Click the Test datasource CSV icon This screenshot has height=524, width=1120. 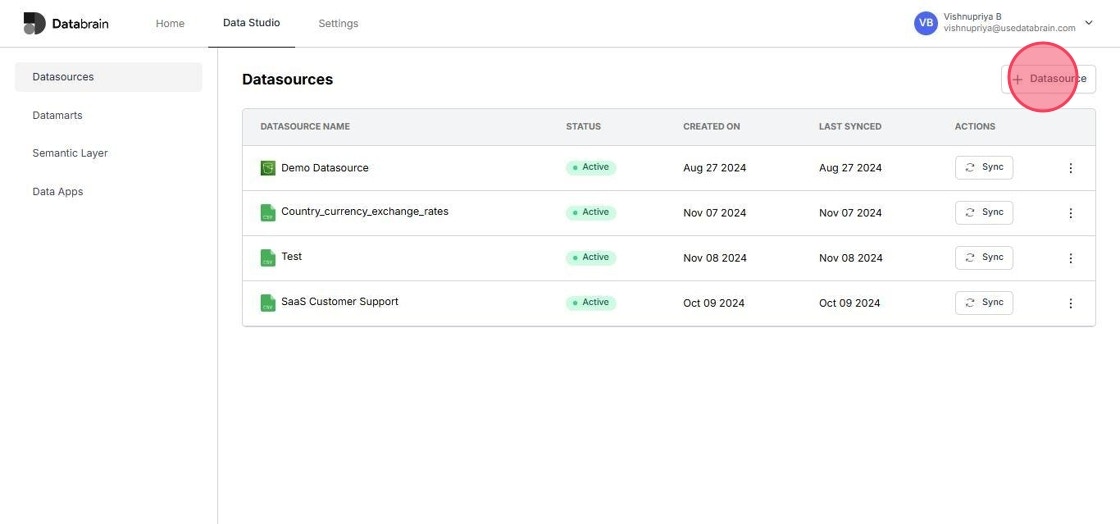tap(268, 258)
